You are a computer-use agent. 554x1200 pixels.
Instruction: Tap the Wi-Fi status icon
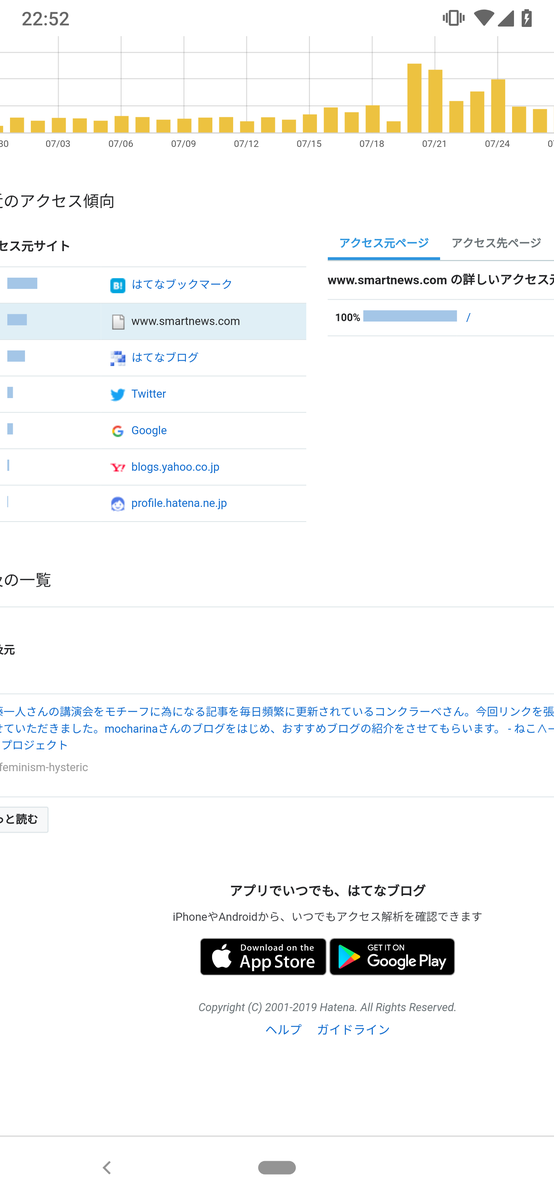[484, 18]
